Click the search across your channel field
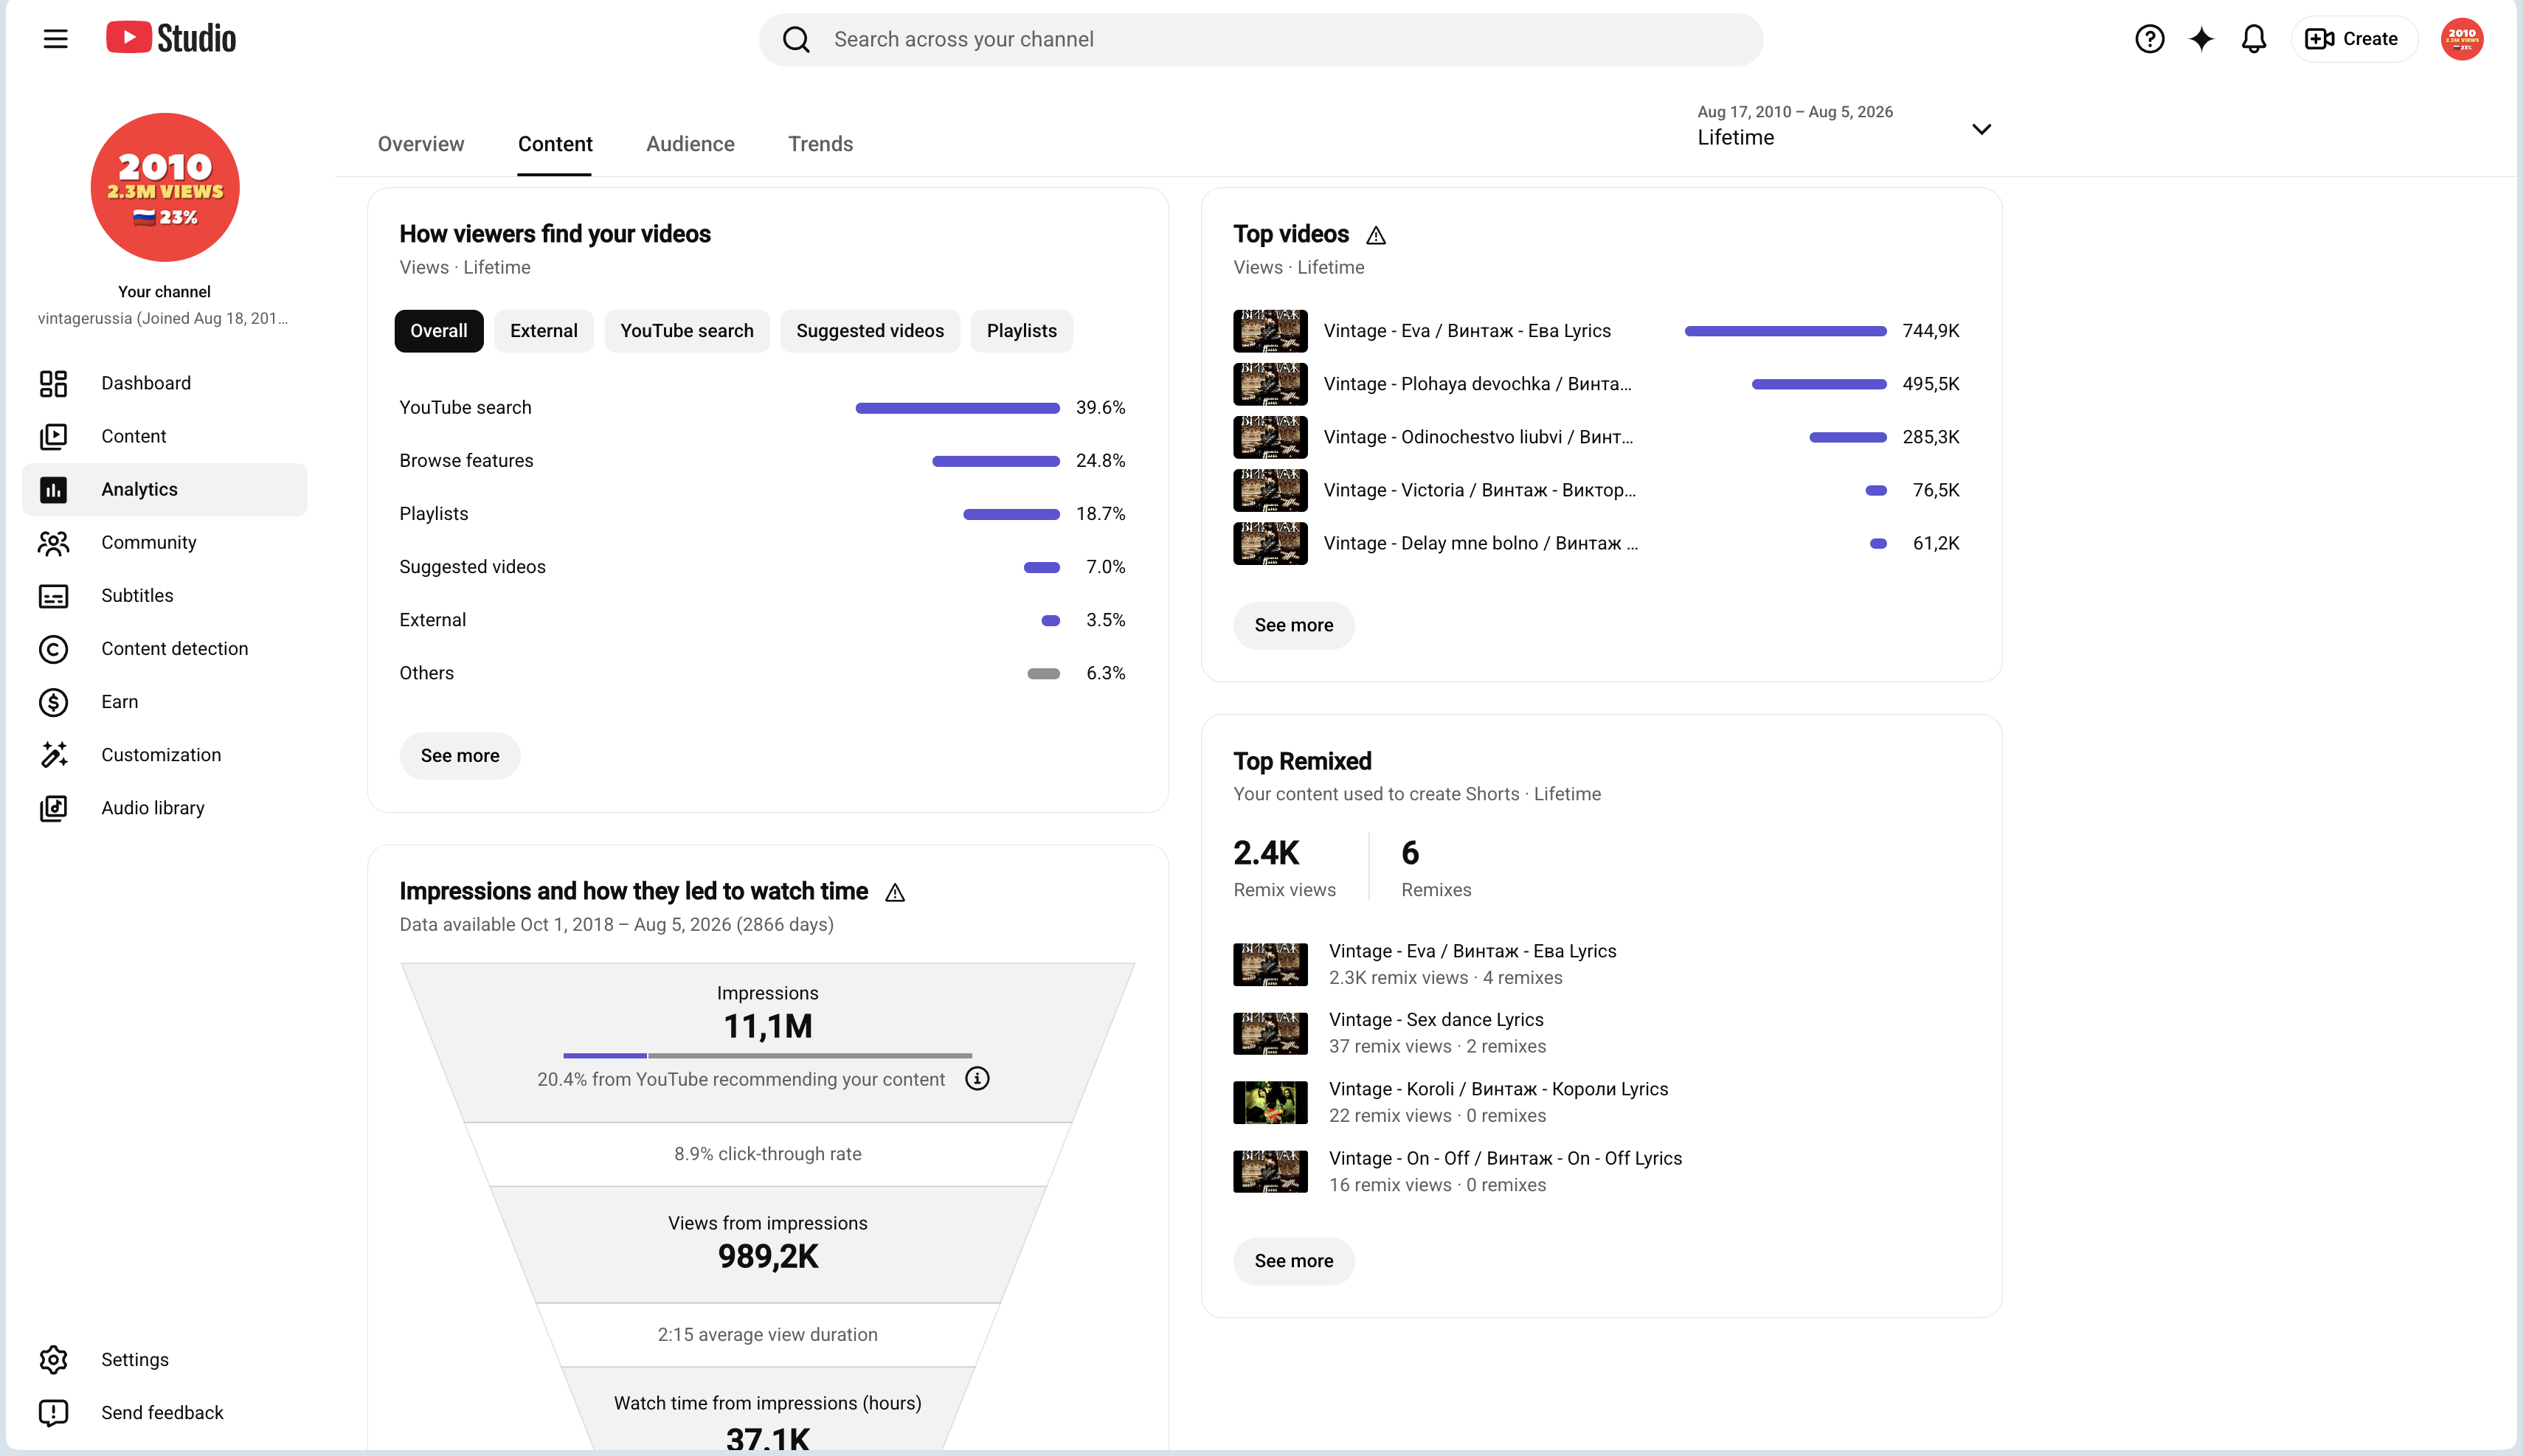 coord(1260,39)
